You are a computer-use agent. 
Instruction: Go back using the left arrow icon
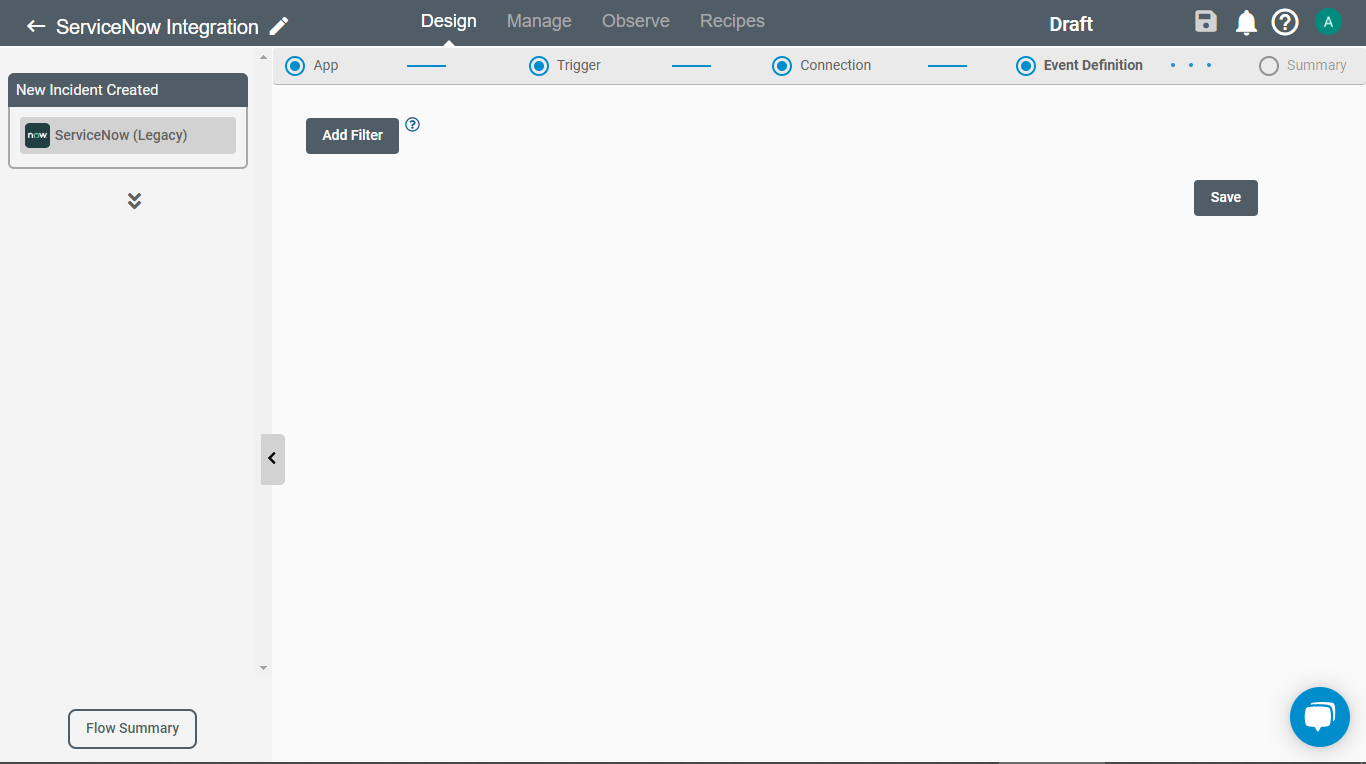click(36, 27)
